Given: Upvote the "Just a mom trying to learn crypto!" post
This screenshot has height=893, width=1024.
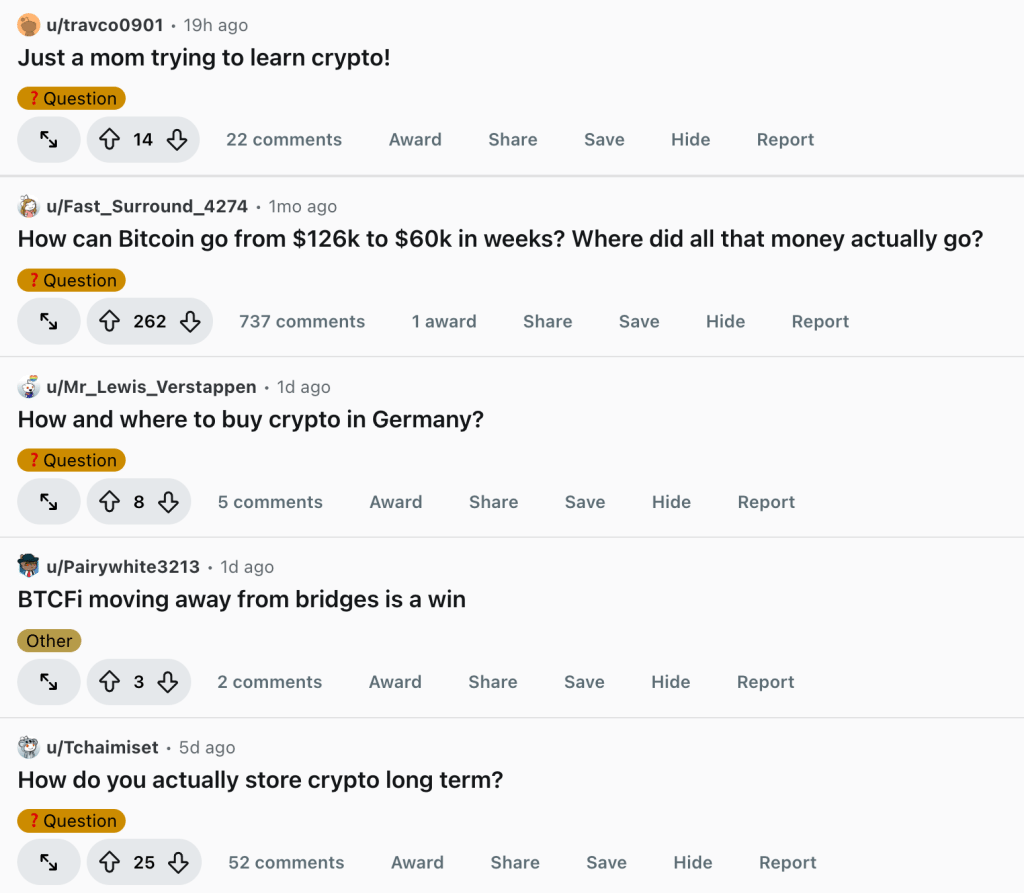Looking at the screenshot, I should [110, 140].
